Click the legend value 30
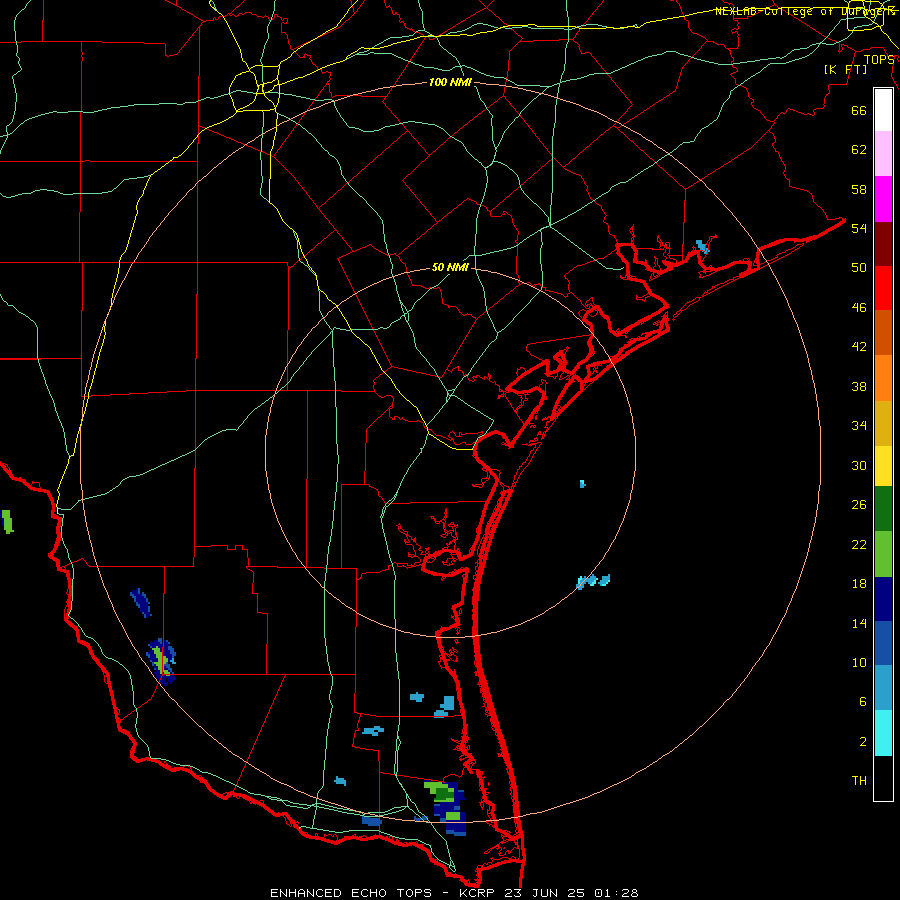The height and width of the screenshot is (900, 900). (x=859, y=465)
